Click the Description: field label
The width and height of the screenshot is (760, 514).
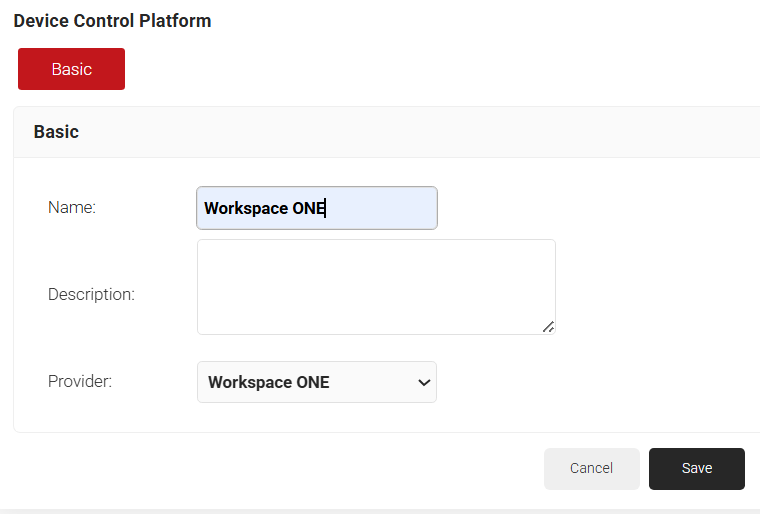click(x=91, y=294)
